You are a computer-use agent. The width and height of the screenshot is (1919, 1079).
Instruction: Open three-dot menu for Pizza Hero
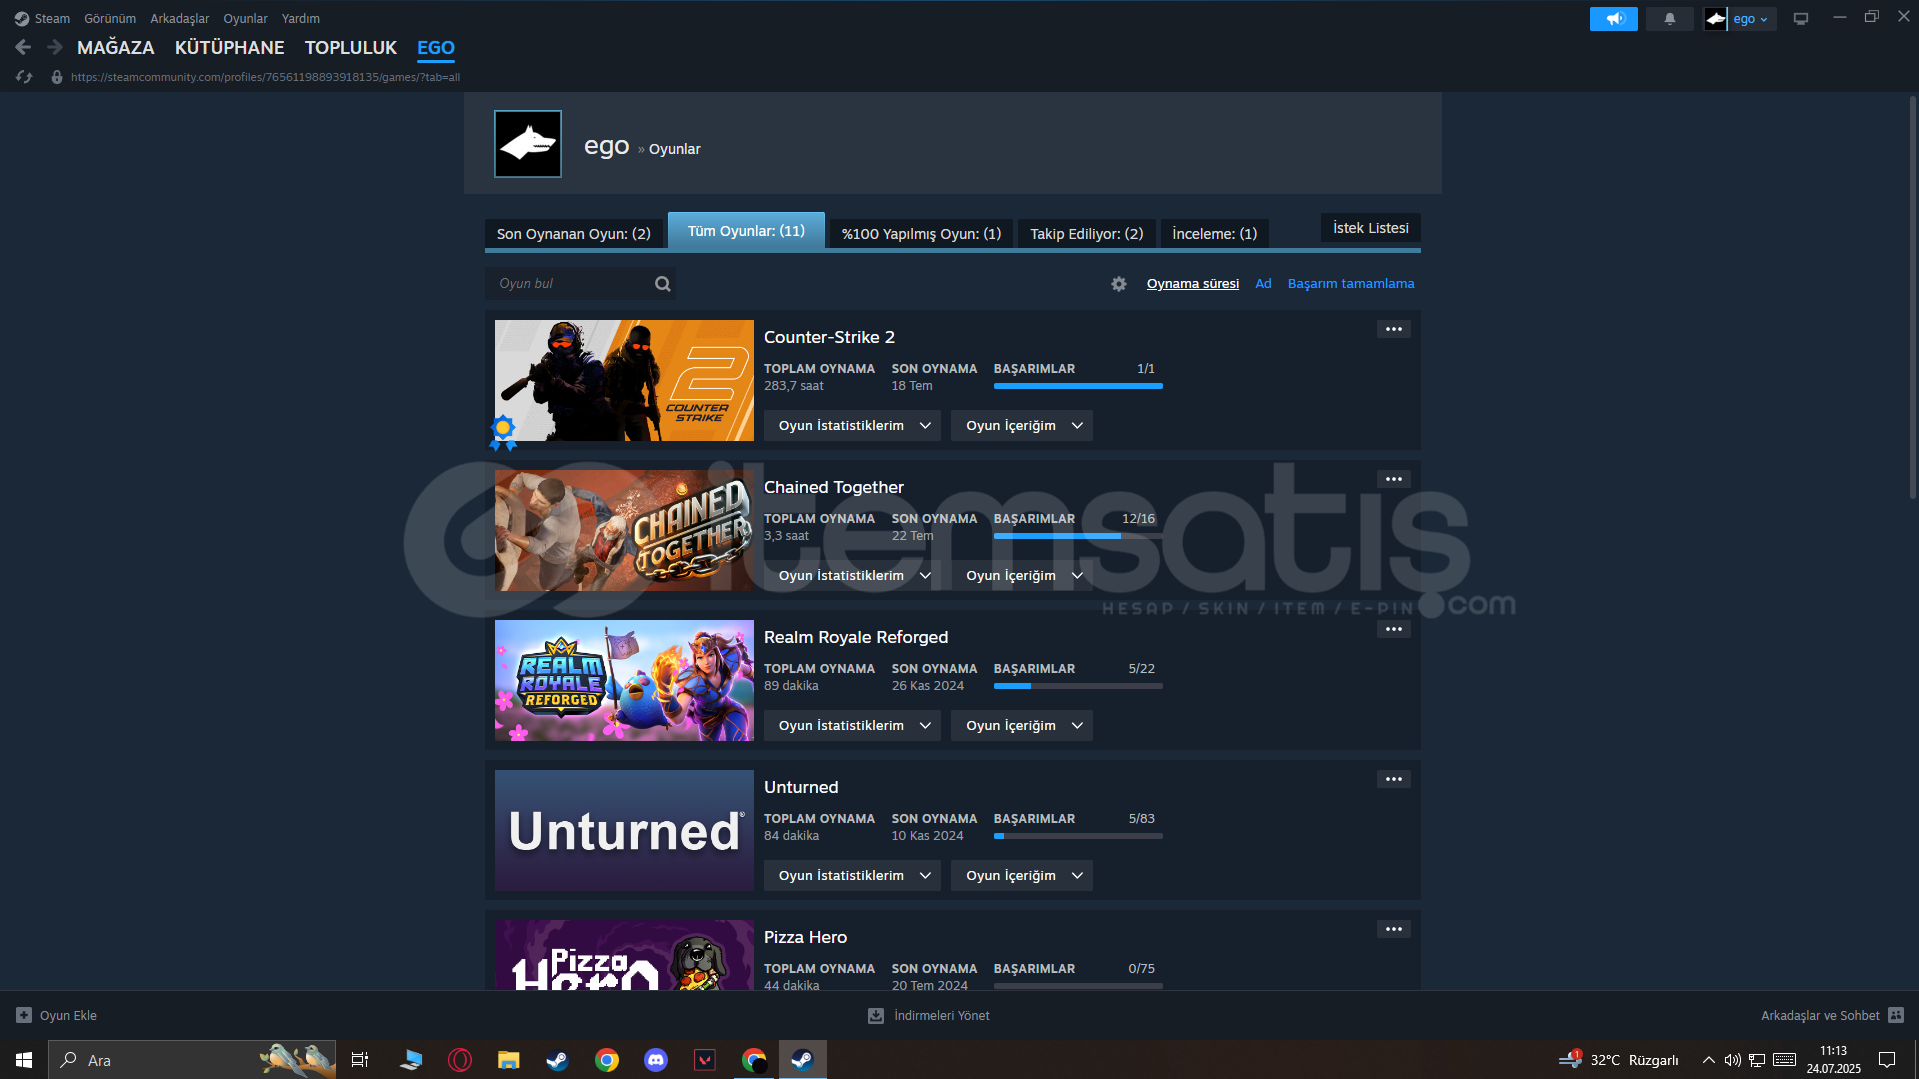1393,929
